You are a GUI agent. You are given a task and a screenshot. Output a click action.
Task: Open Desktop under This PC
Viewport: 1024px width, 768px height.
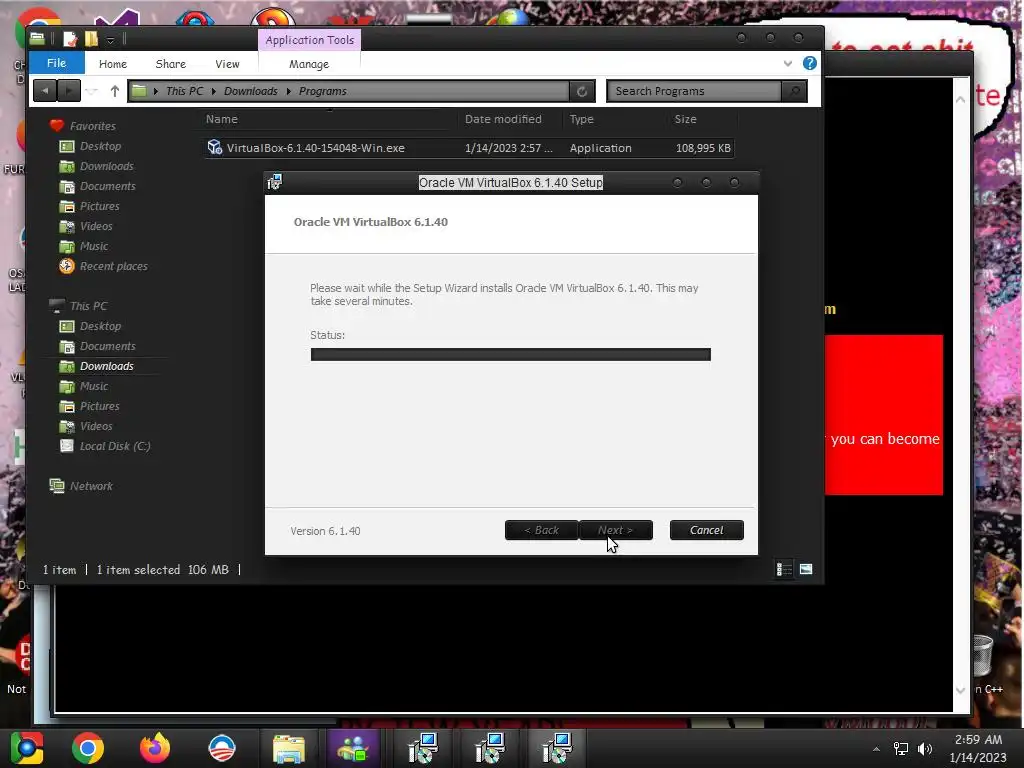(x=101, y=326)
